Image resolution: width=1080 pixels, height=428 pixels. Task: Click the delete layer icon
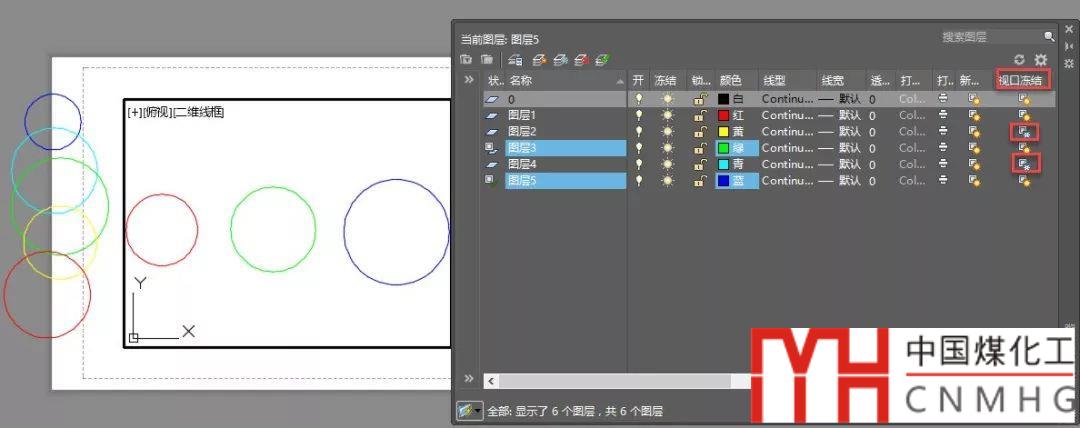pyautogui.click(x=582, y=60)
